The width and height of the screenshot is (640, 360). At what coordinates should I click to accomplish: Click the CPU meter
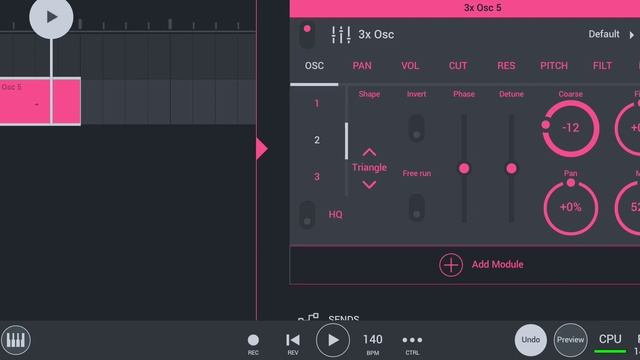coord(610,343)
